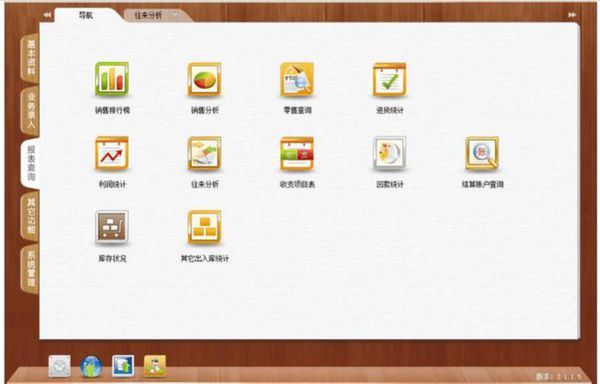
Task: Select the 其它功能 side tab
Action: (x=31, y=216)
